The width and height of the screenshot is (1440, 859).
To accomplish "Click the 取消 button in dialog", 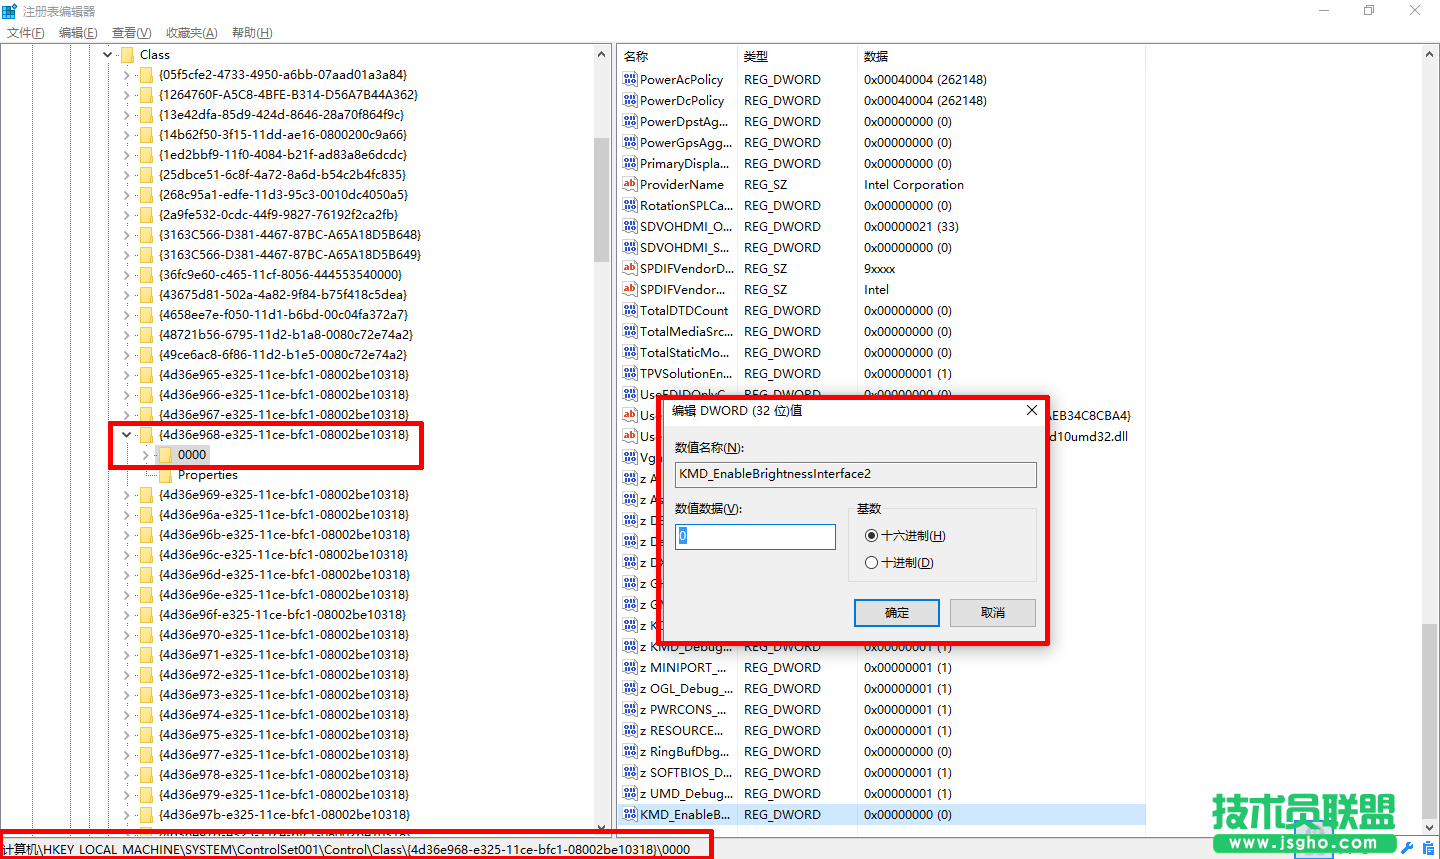I will (x=992, y=613).
